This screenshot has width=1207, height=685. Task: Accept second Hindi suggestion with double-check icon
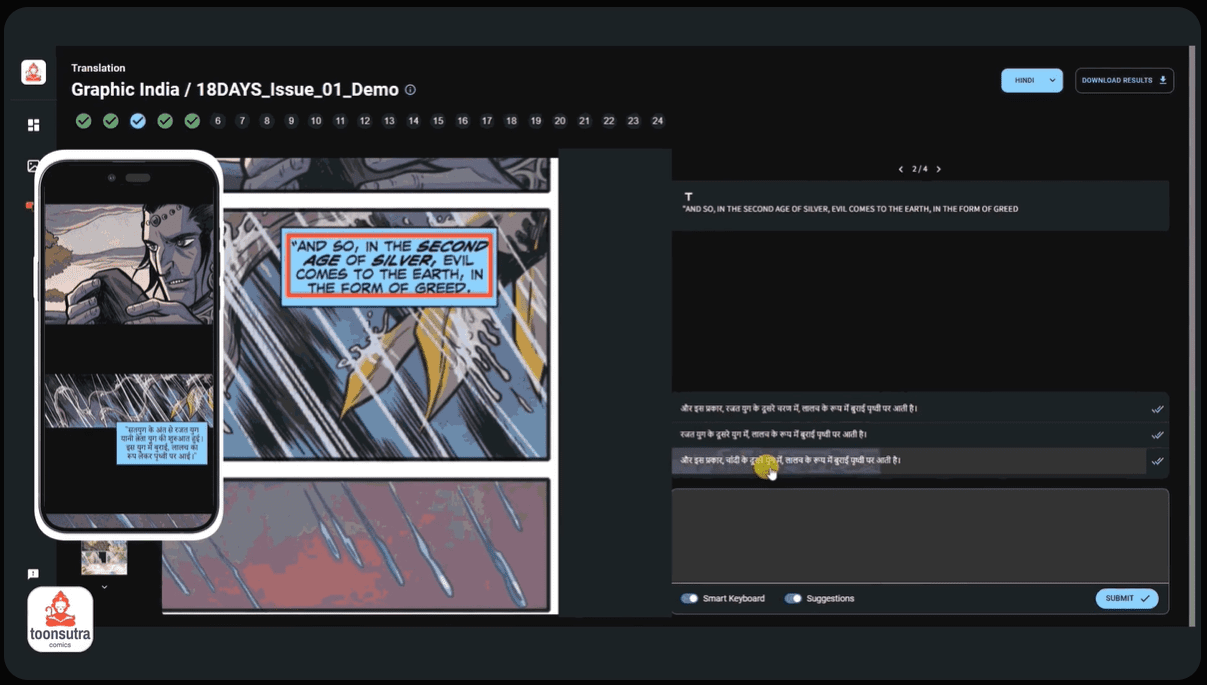pos(1157,435)
